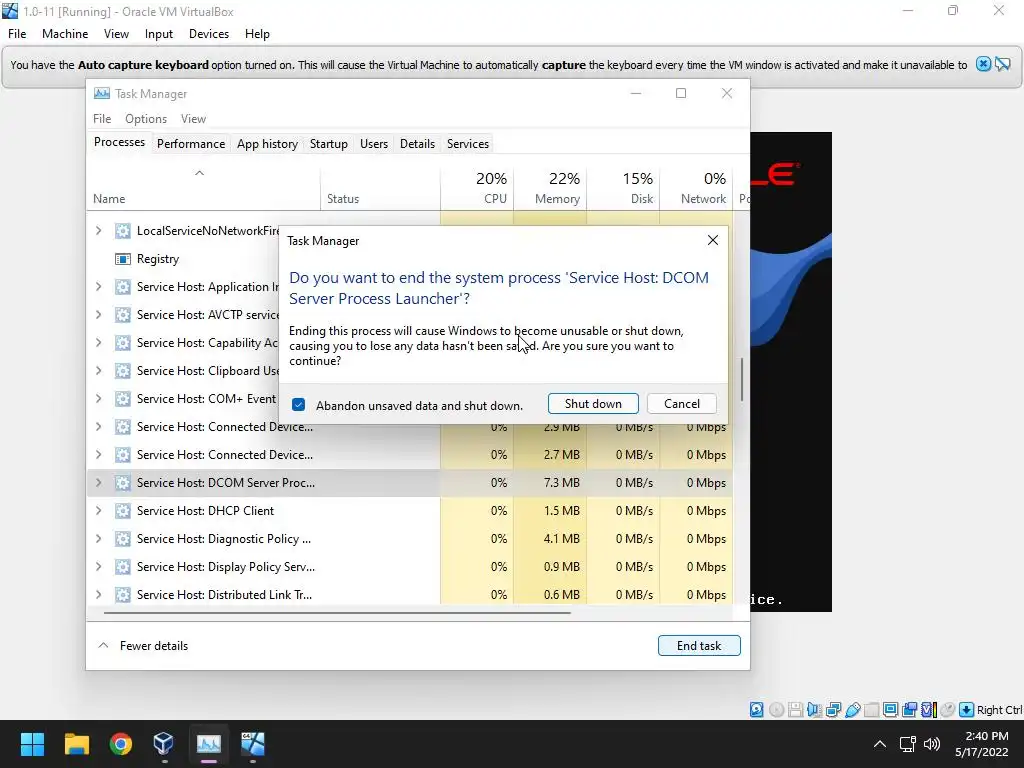Click the display settings indicator icon

click(890, 709)
